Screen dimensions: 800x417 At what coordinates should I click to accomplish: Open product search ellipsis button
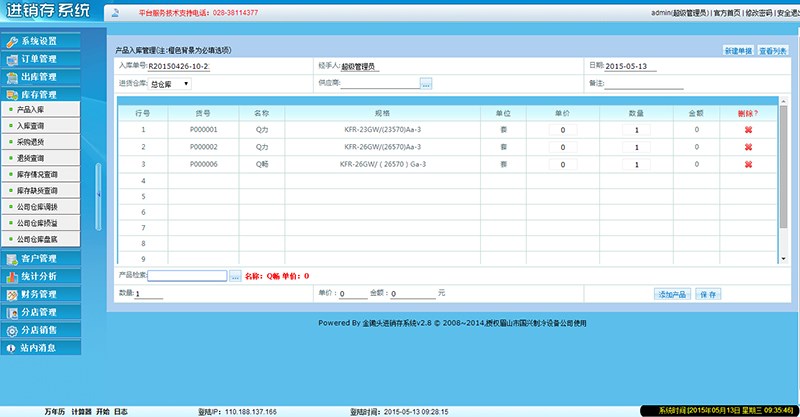[x=235, y=276]
